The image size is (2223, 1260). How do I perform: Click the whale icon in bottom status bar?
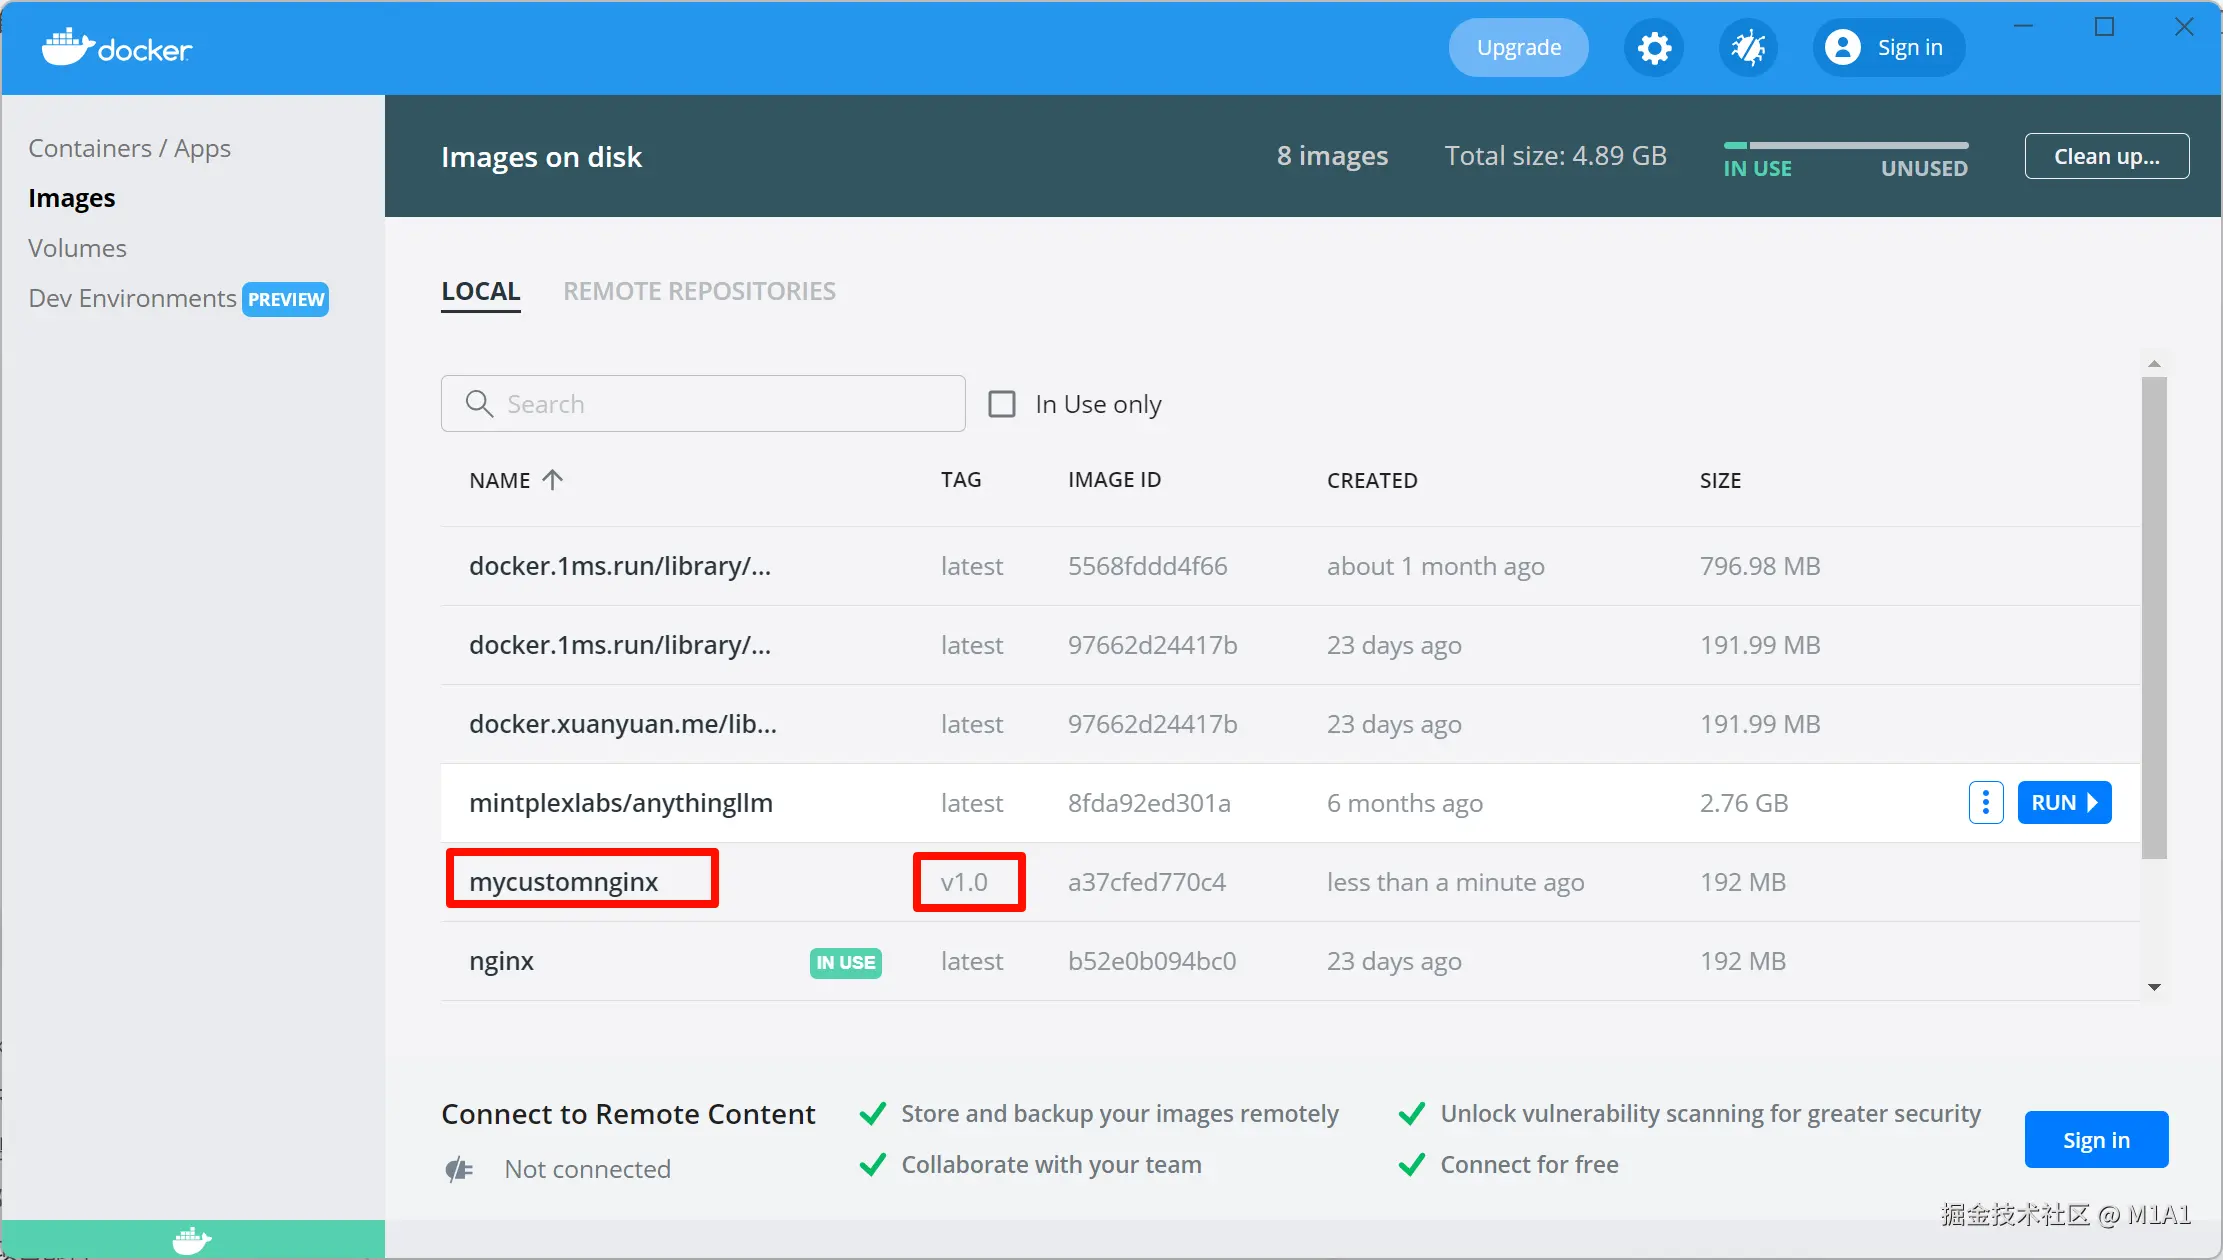point(192,1240)
